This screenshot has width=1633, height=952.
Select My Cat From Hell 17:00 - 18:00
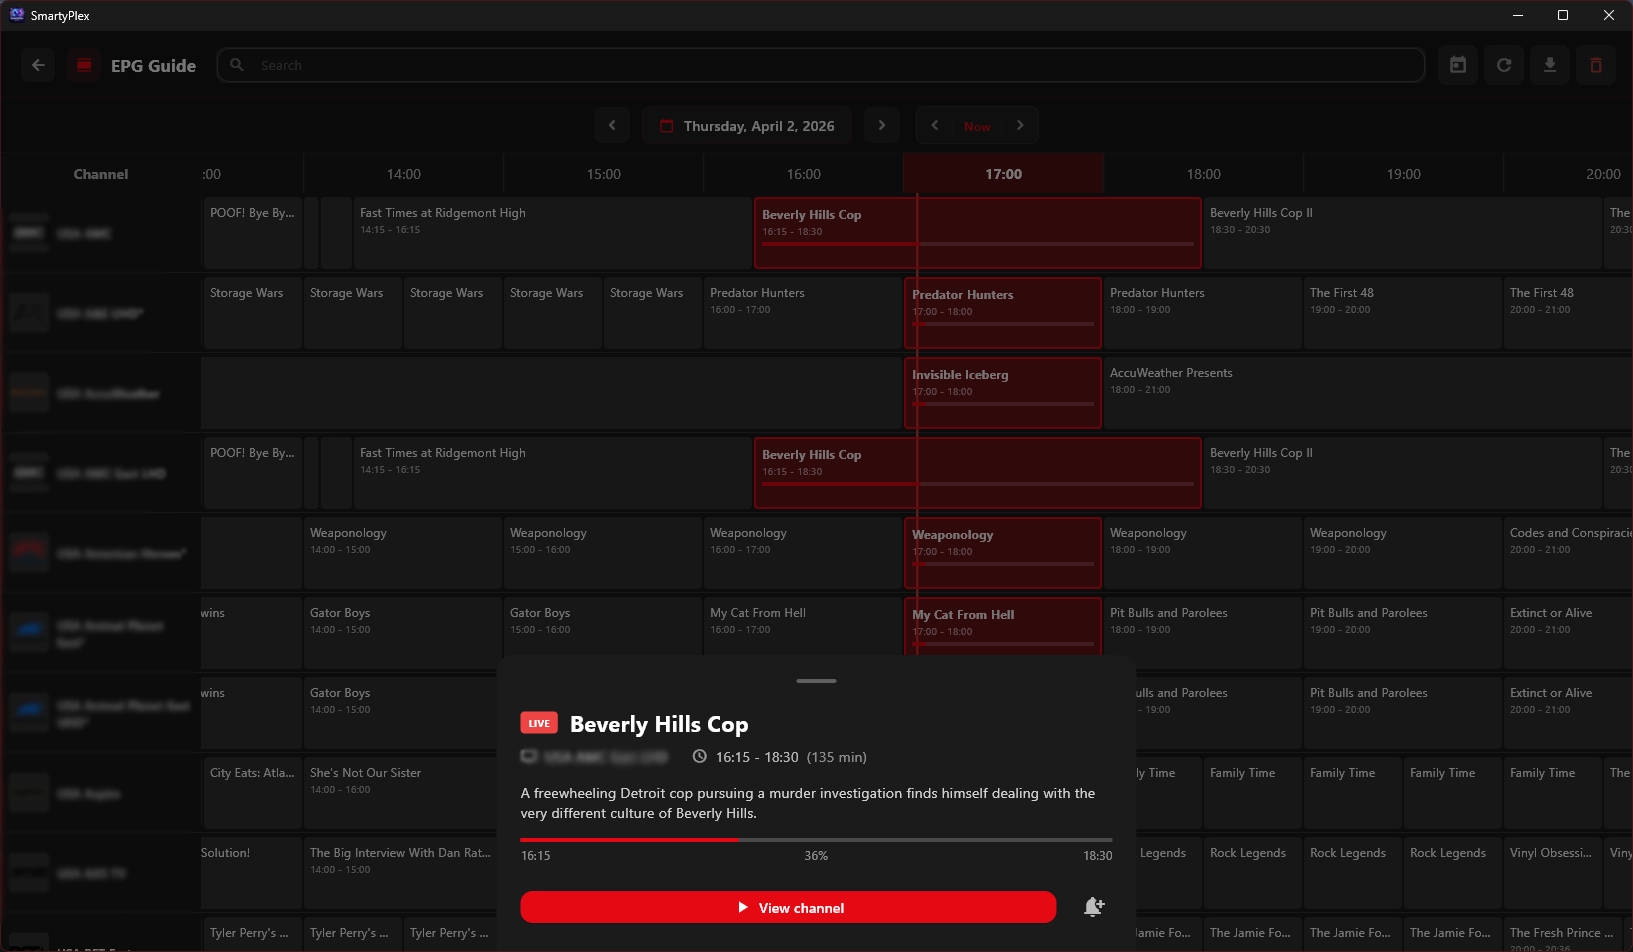coord(1003,626)
